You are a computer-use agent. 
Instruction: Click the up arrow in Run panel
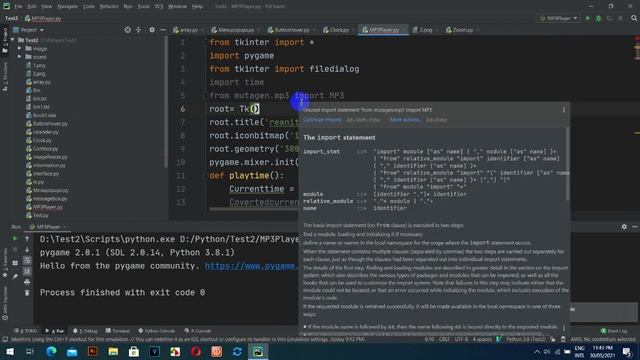tap(27, 238)
